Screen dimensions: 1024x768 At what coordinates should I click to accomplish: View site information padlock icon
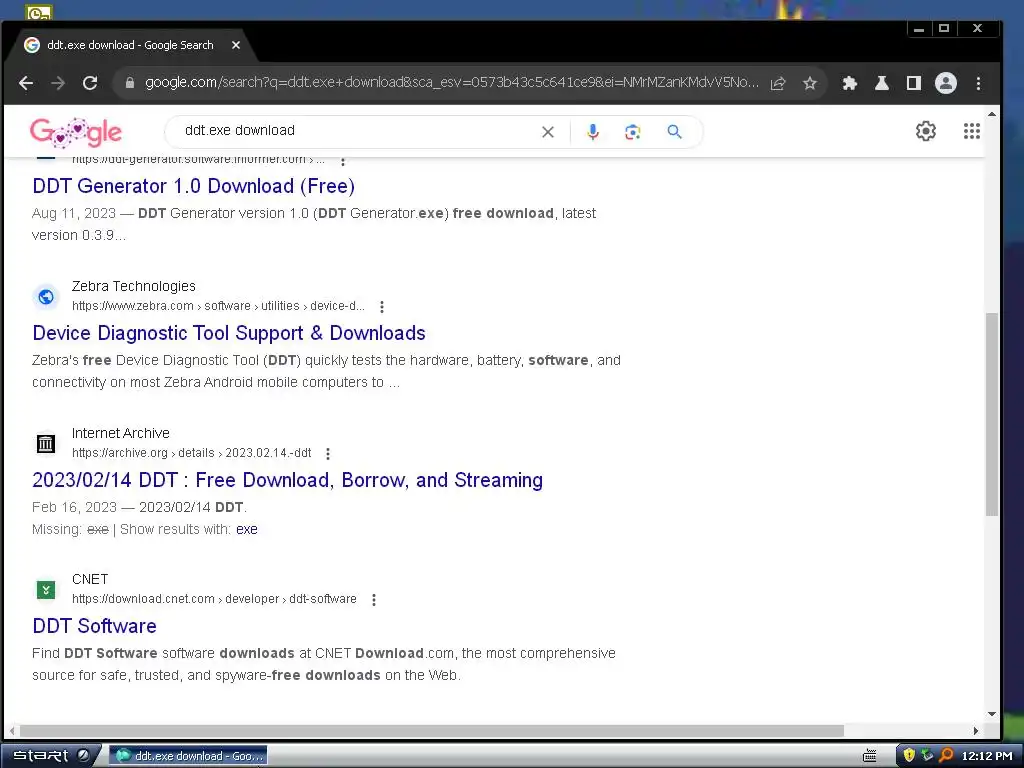tap(129, 83)
